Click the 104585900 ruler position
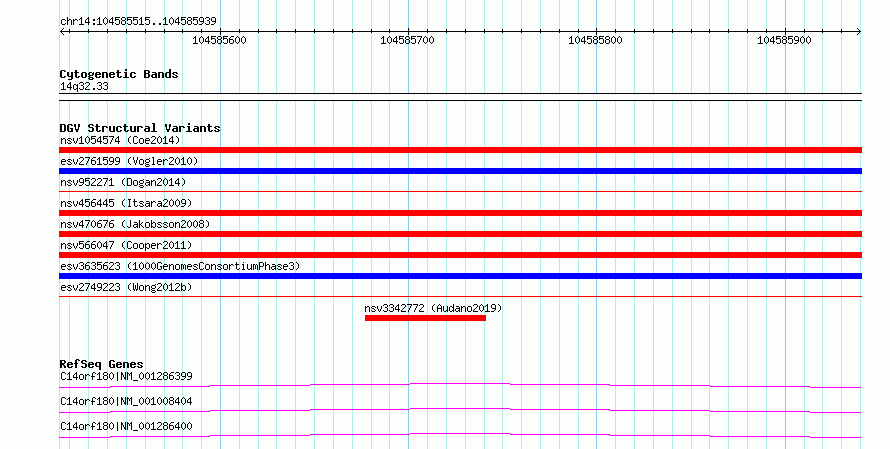The width and height of the screenshot is (890, 449). [x=784, y=40]
